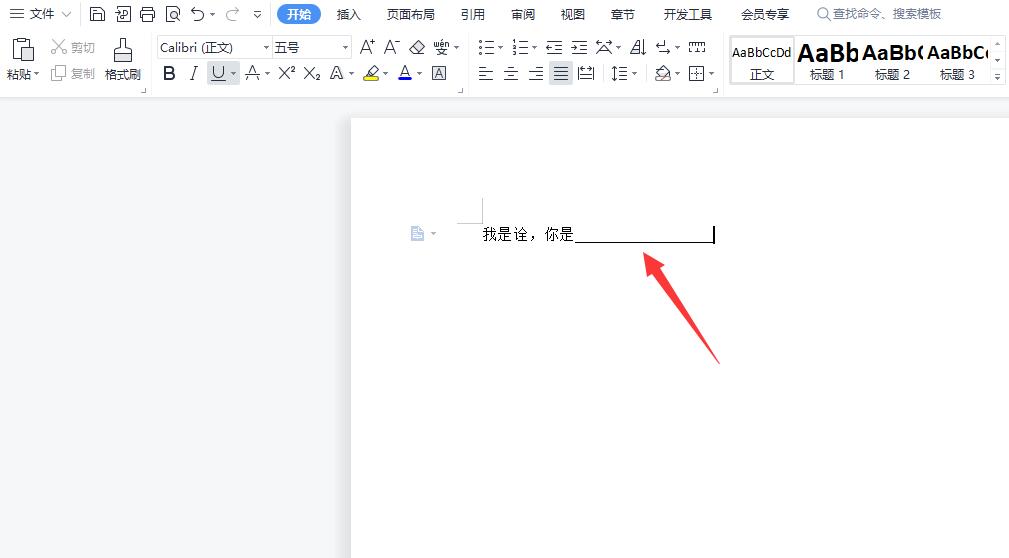Click the phonetic guide 文 icon
1009x558 pixels.
tap(441, 47)
